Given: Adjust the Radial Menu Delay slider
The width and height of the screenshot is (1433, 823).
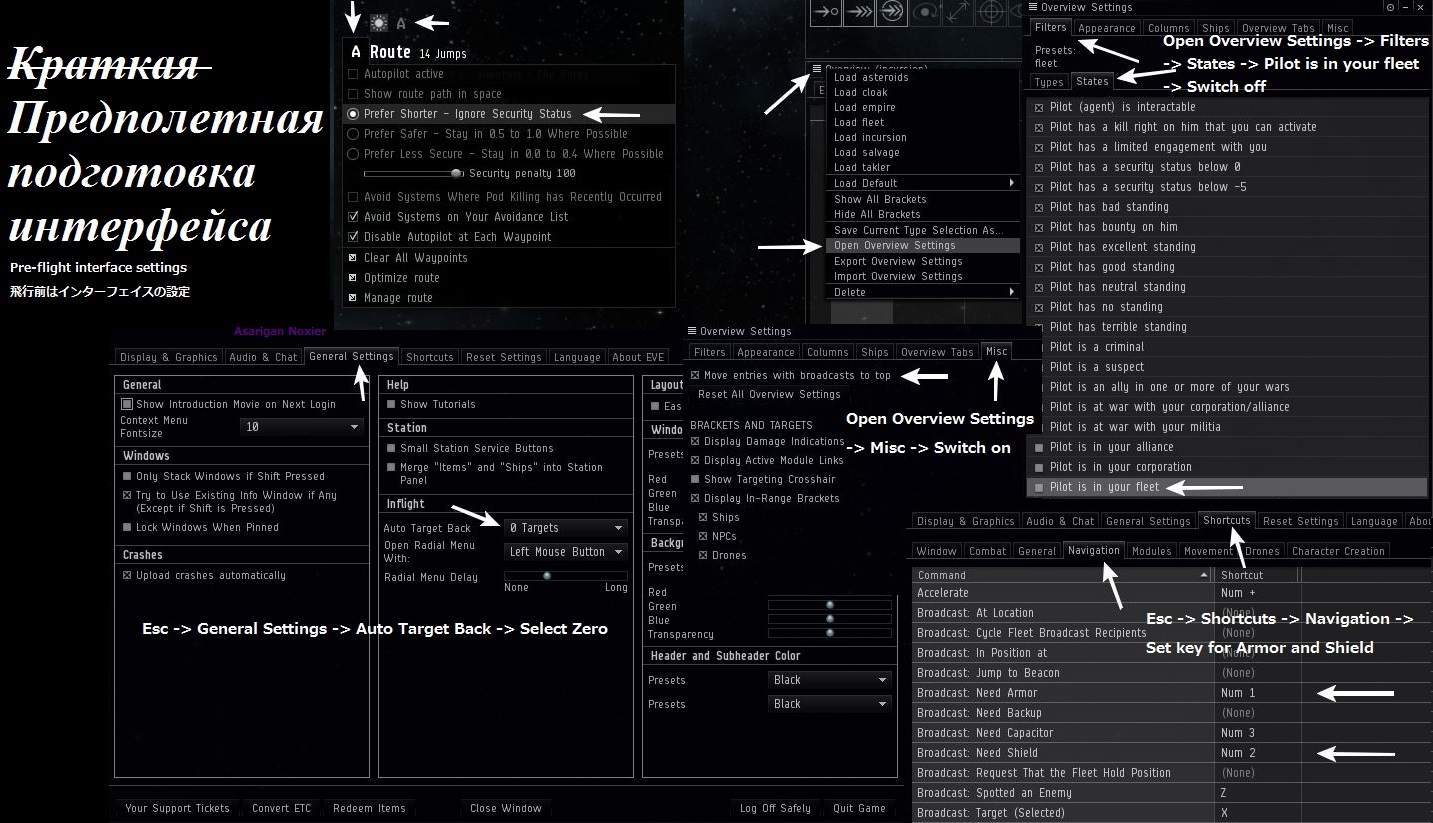Looking at the screenshot, I should (x=547, y=576).
